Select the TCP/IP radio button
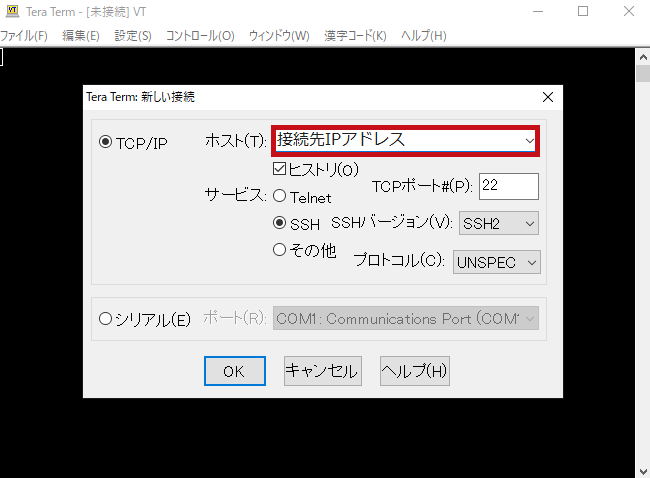 pyautogui.click(x=105, y=142)
